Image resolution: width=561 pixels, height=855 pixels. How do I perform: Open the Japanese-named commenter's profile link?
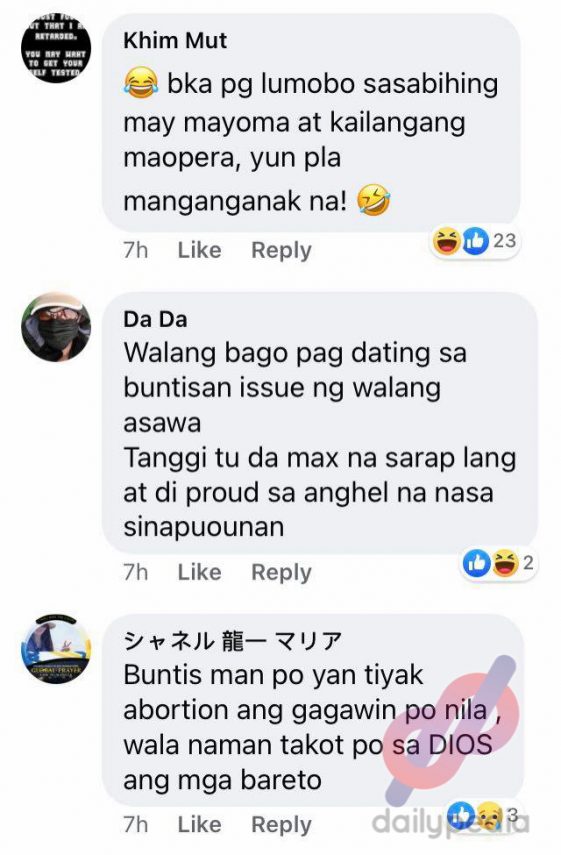point(233,641)
